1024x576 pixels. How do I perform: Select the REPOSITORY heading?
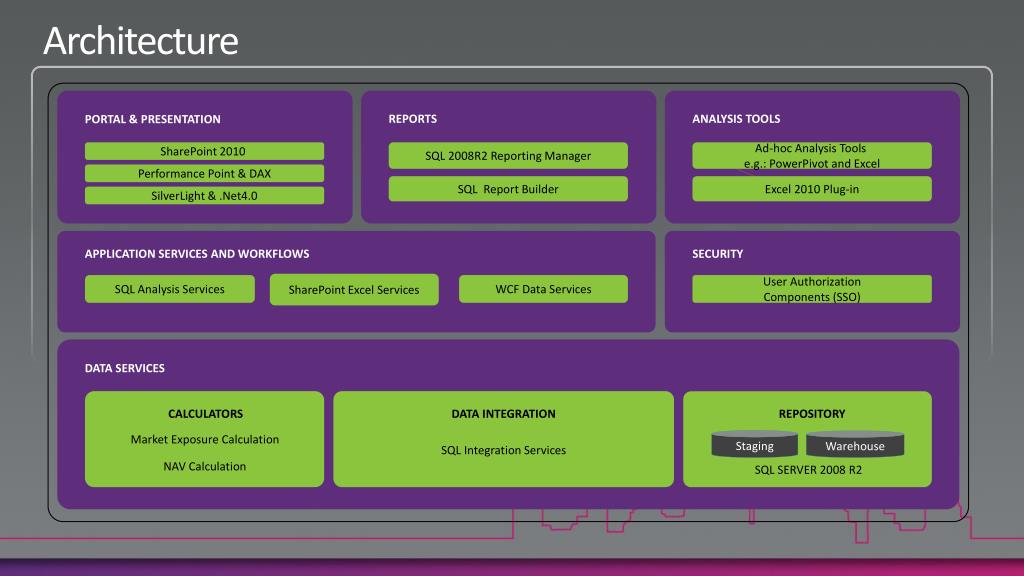pyautogui.click(x=811, y=413)
